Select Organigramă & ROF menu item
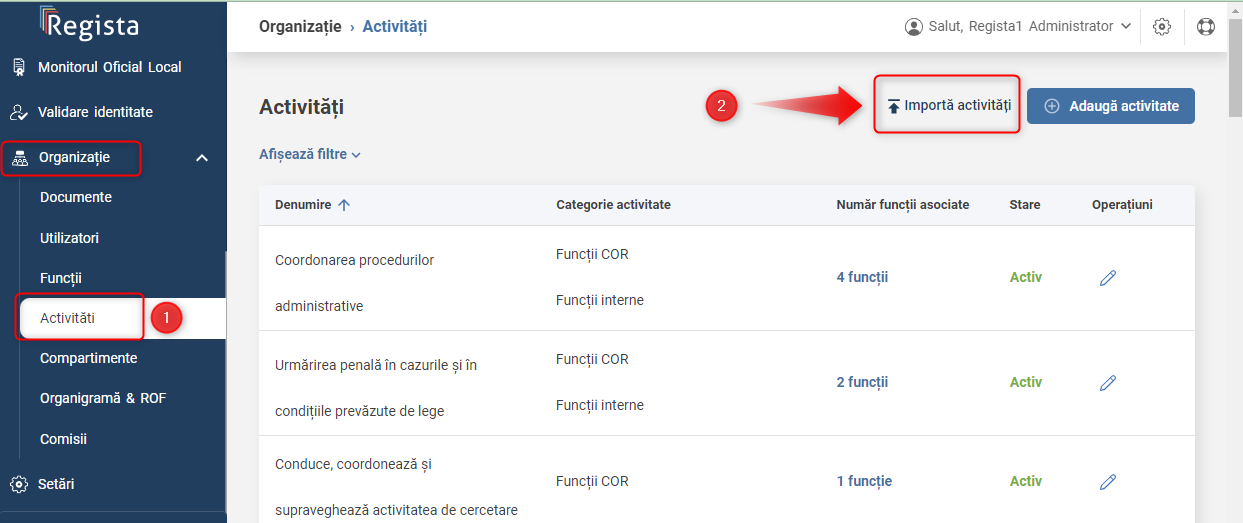 tap(103, 398)
